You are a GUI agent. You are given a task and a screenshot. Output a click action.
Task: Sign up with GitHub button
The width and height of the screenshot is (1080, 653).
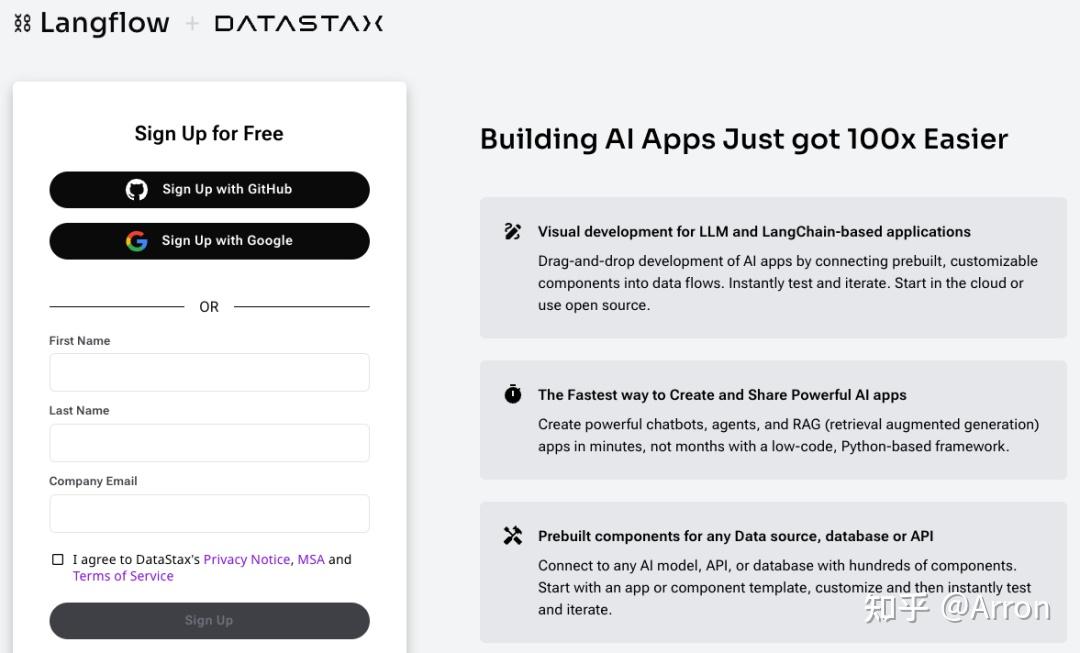209,190
